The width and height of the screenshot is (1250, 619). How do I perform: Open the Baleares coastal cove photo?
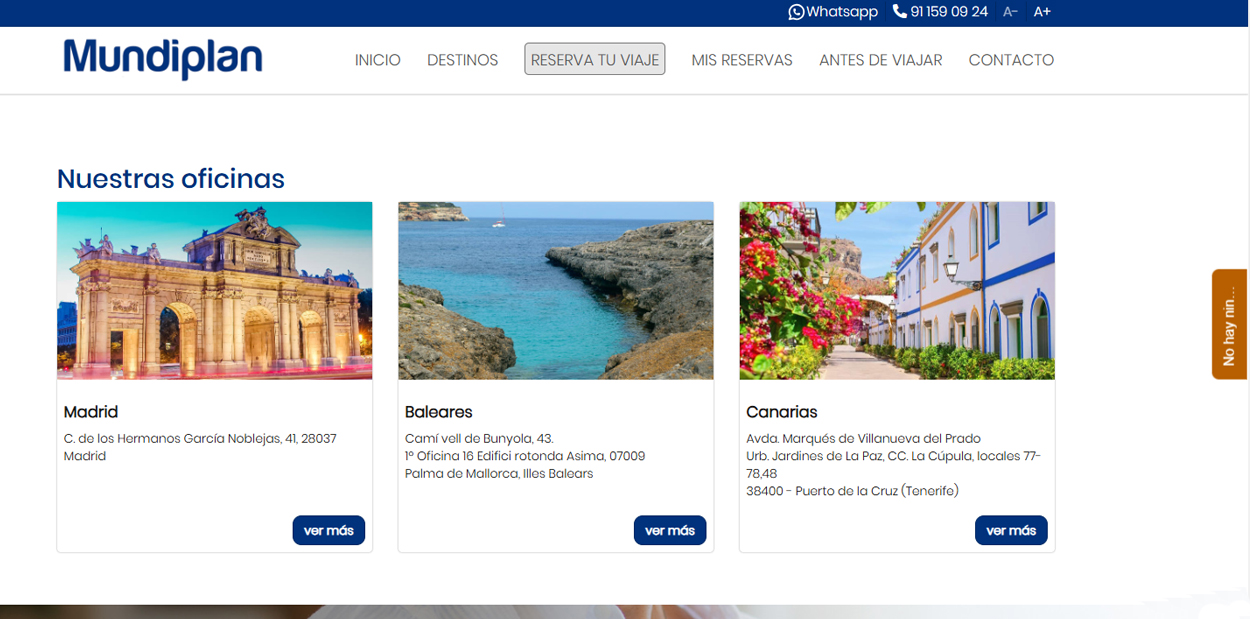(555, 291)
